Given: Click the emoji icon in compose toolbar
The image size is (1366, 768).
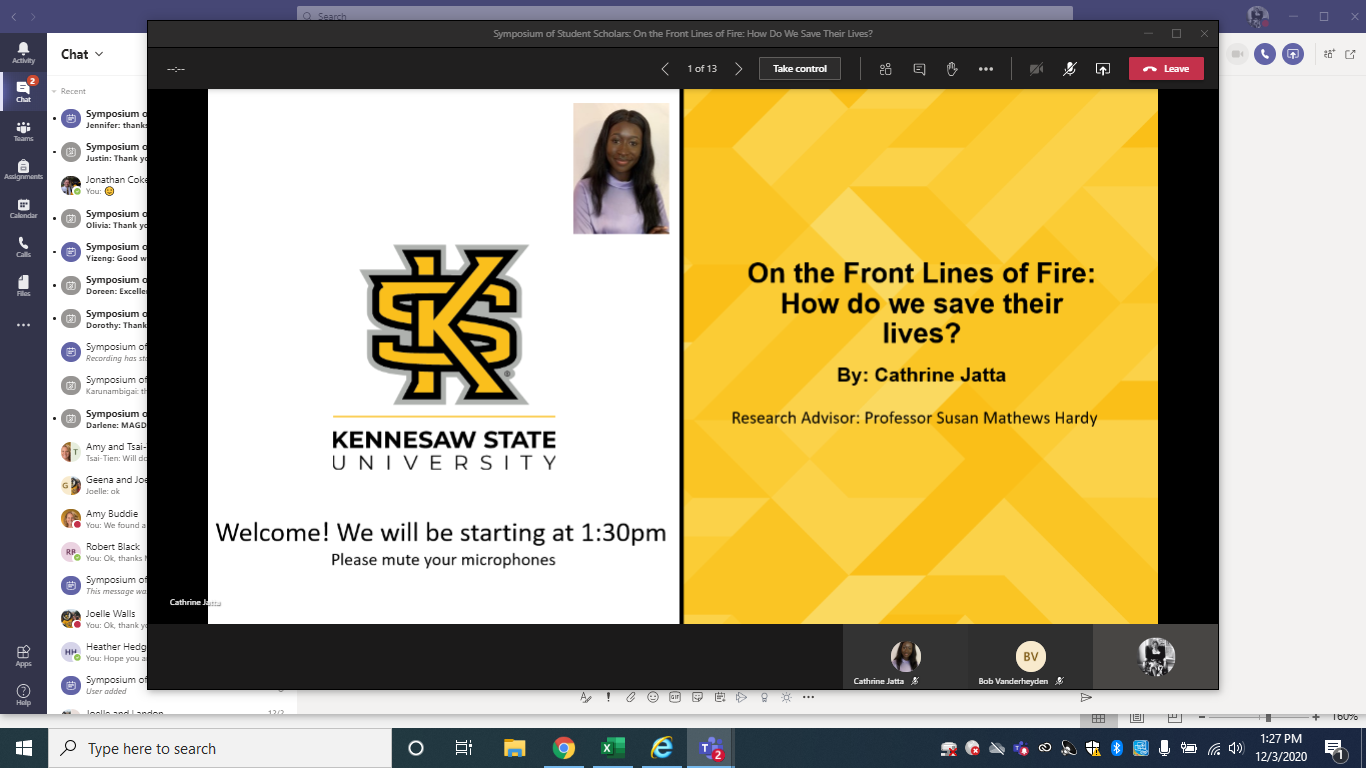Looking at the screenshot, I should click(x=653, y=697).
